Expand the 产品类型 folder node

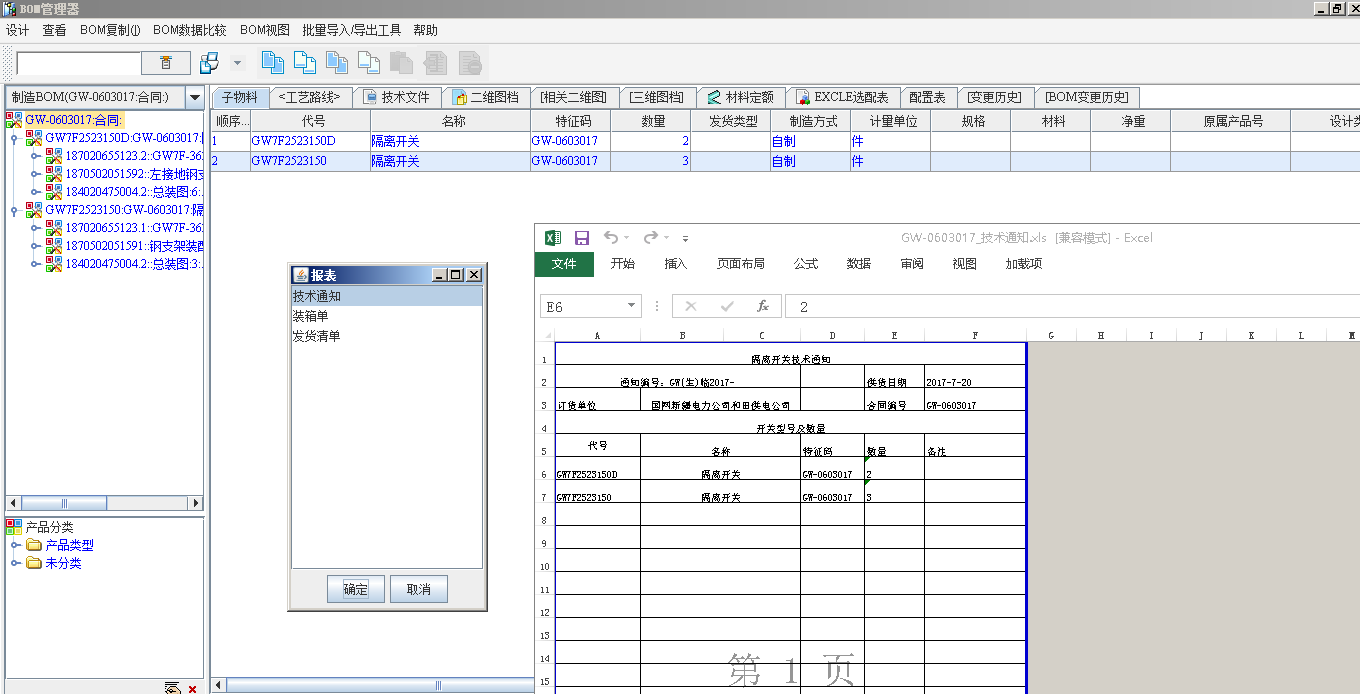point(15,545)
